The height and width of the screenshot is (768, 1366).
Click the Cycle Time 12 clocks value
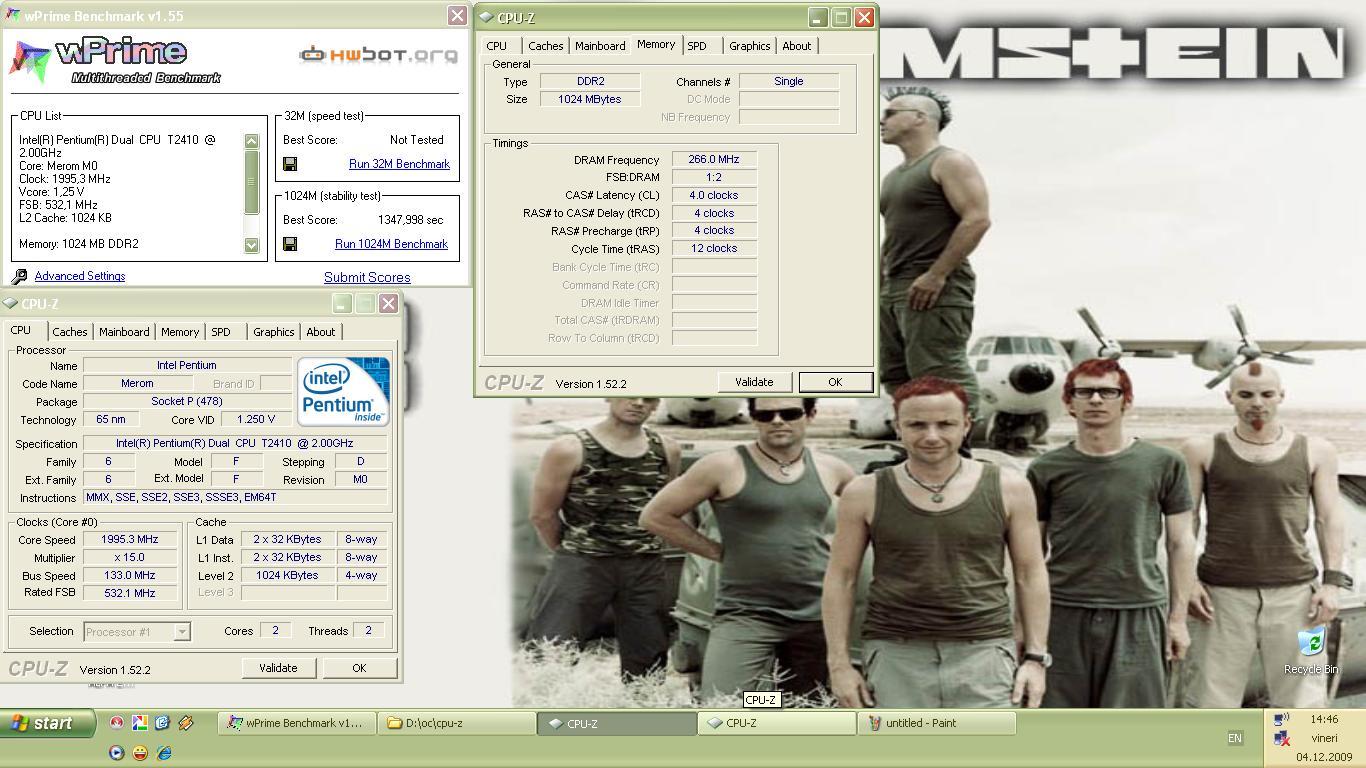pyautogui.click(x=714, y=249)
